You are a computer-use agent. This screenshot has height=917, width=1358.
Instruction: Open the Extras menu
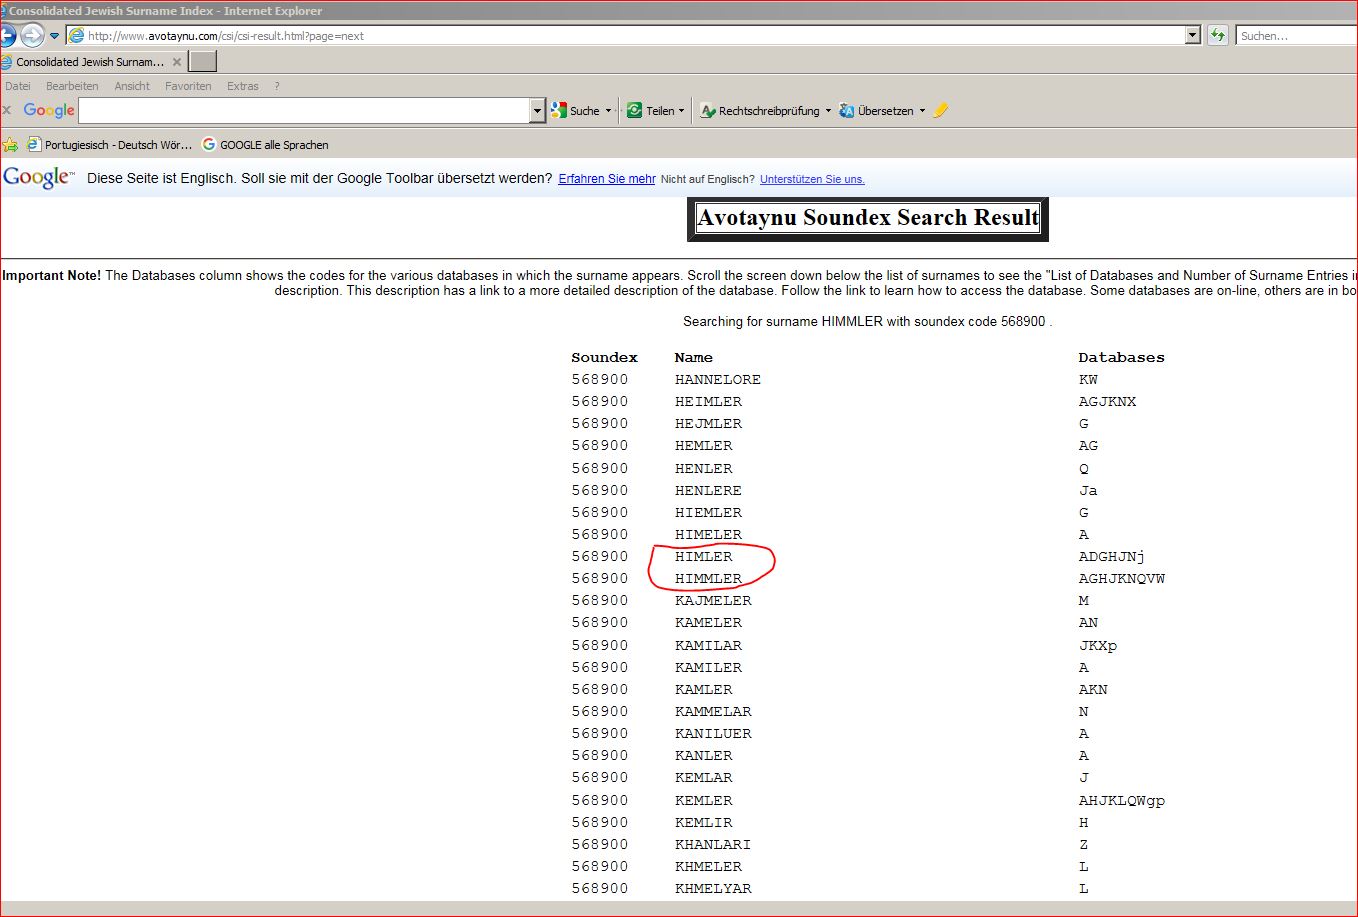coord(242,86)
